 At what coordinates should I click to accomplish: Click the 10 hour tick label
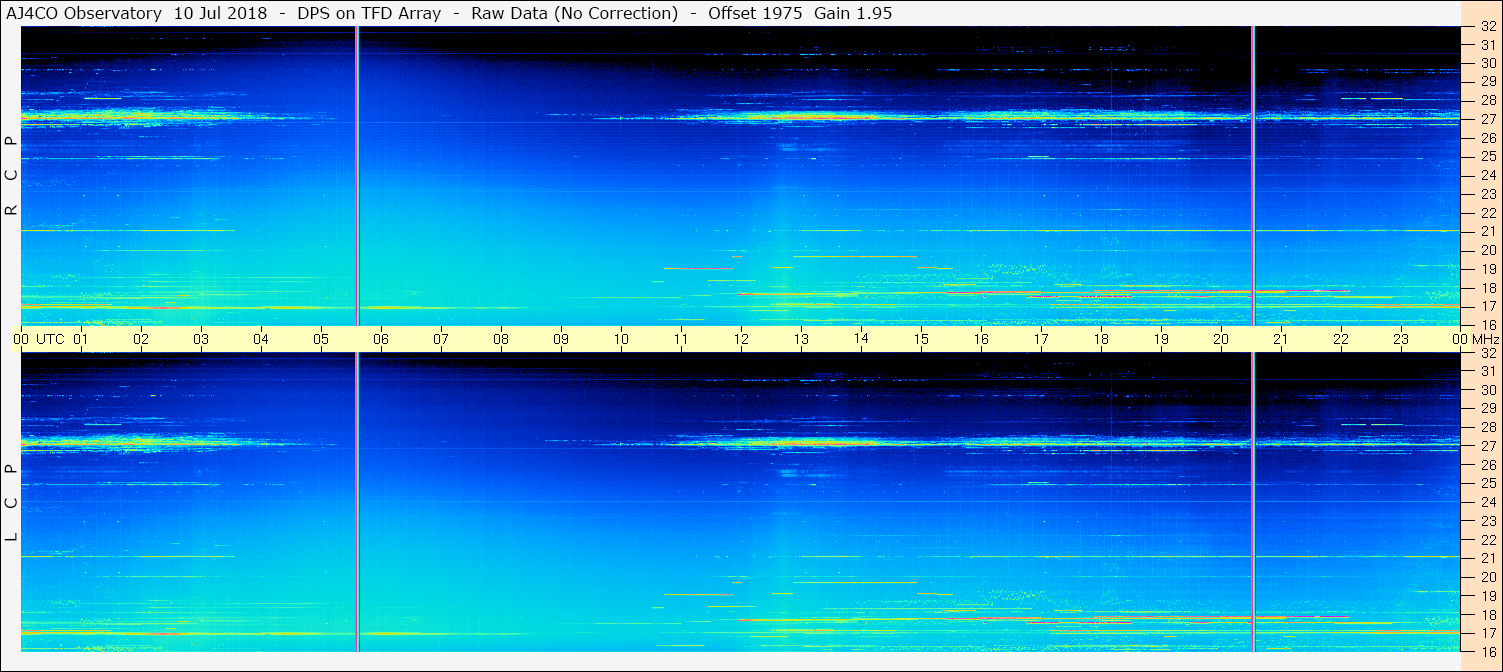tap(621, 339)
